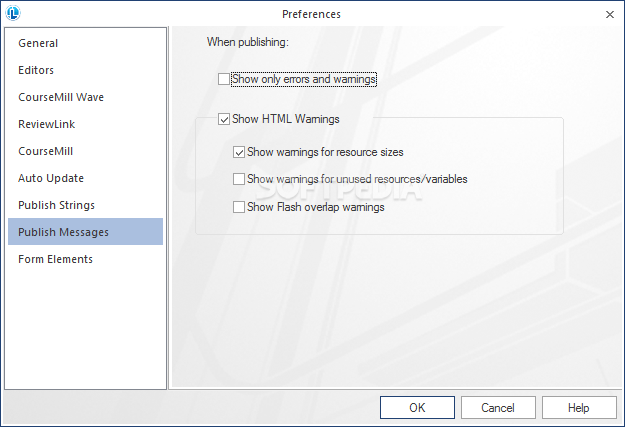Select the Editors category
The image size is (626, 428).
tap(85, 70)
